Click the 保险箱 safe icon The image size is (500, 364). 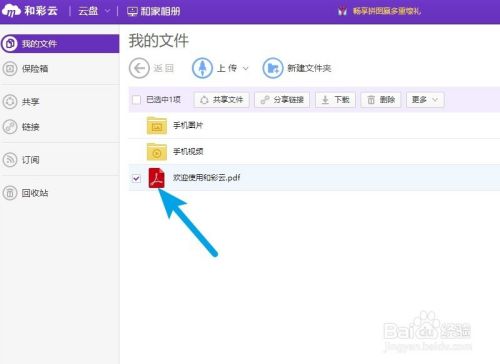(x=10, y=69)
